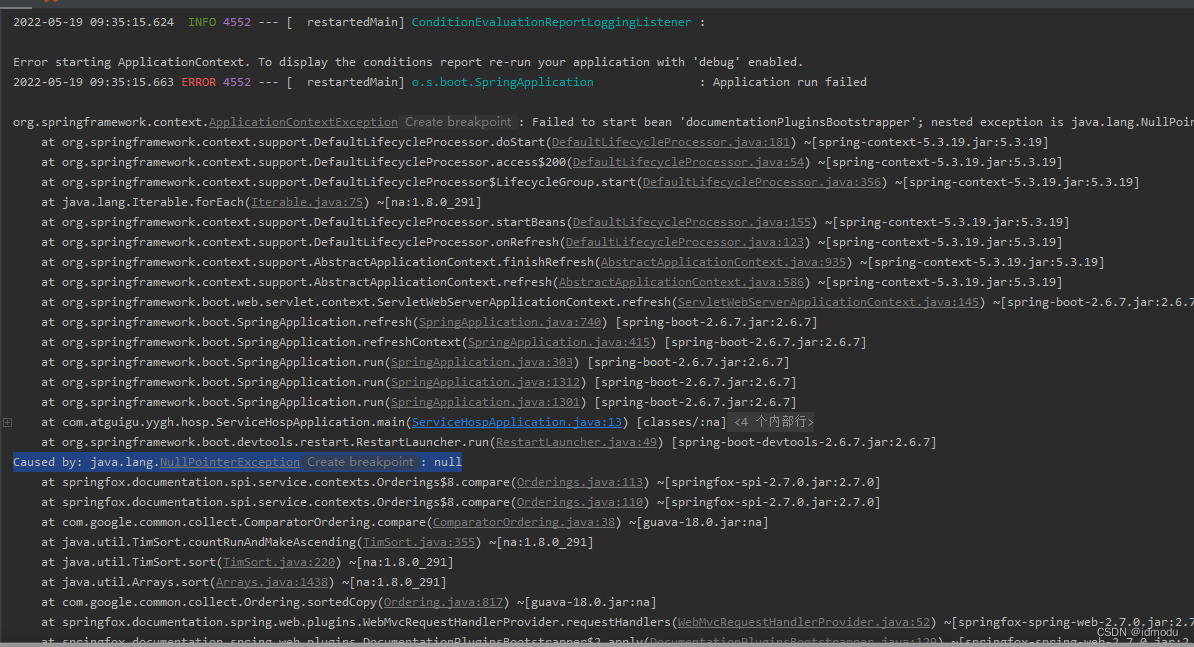Click 'Application run failed' message
This screenshot has width=1194, height=647.
(789, 82)
